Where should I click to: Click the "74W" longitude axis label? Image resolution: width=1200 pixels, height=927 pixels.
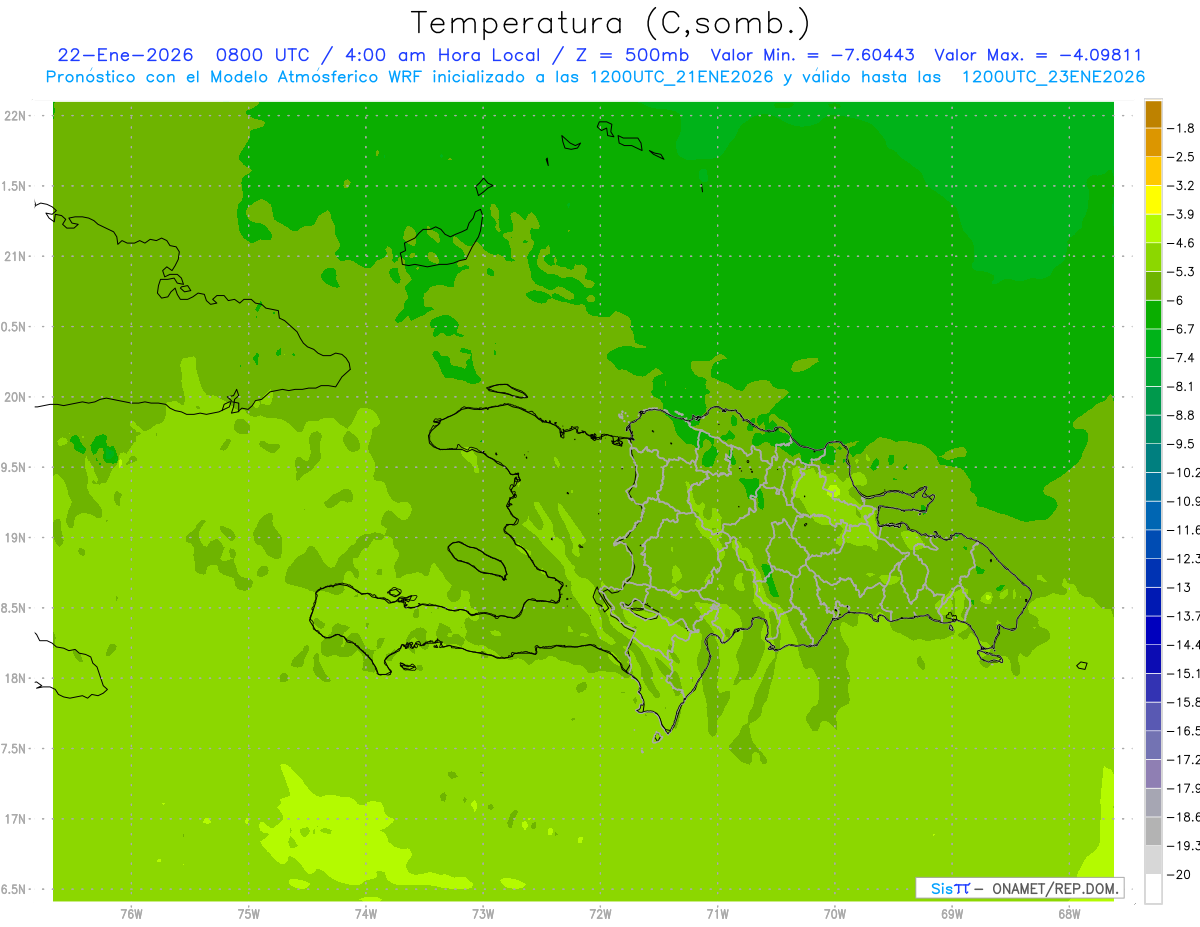366,913
